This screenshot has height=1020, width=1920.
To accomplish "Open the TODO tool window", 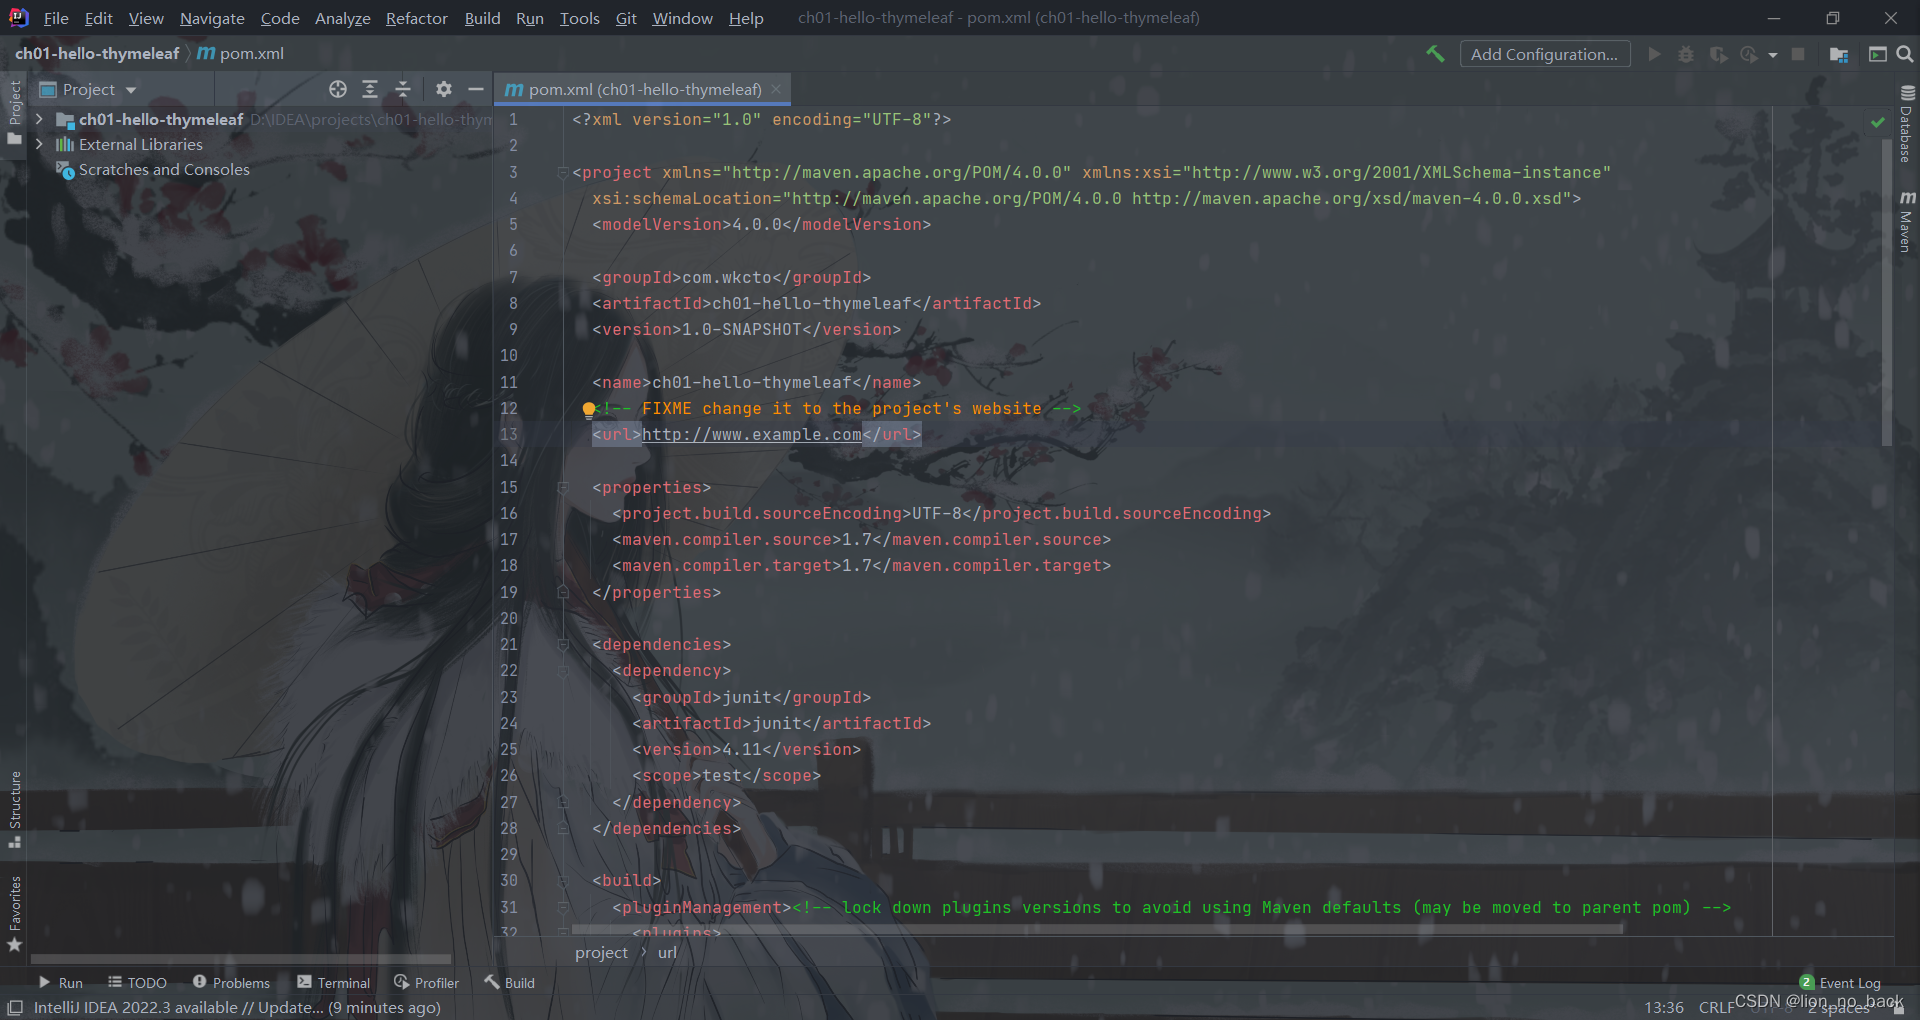I will [138, 983].
